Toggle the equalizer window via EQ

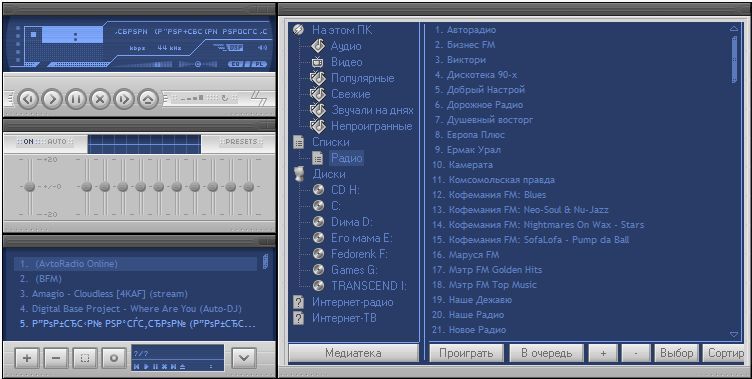(235, 64)
